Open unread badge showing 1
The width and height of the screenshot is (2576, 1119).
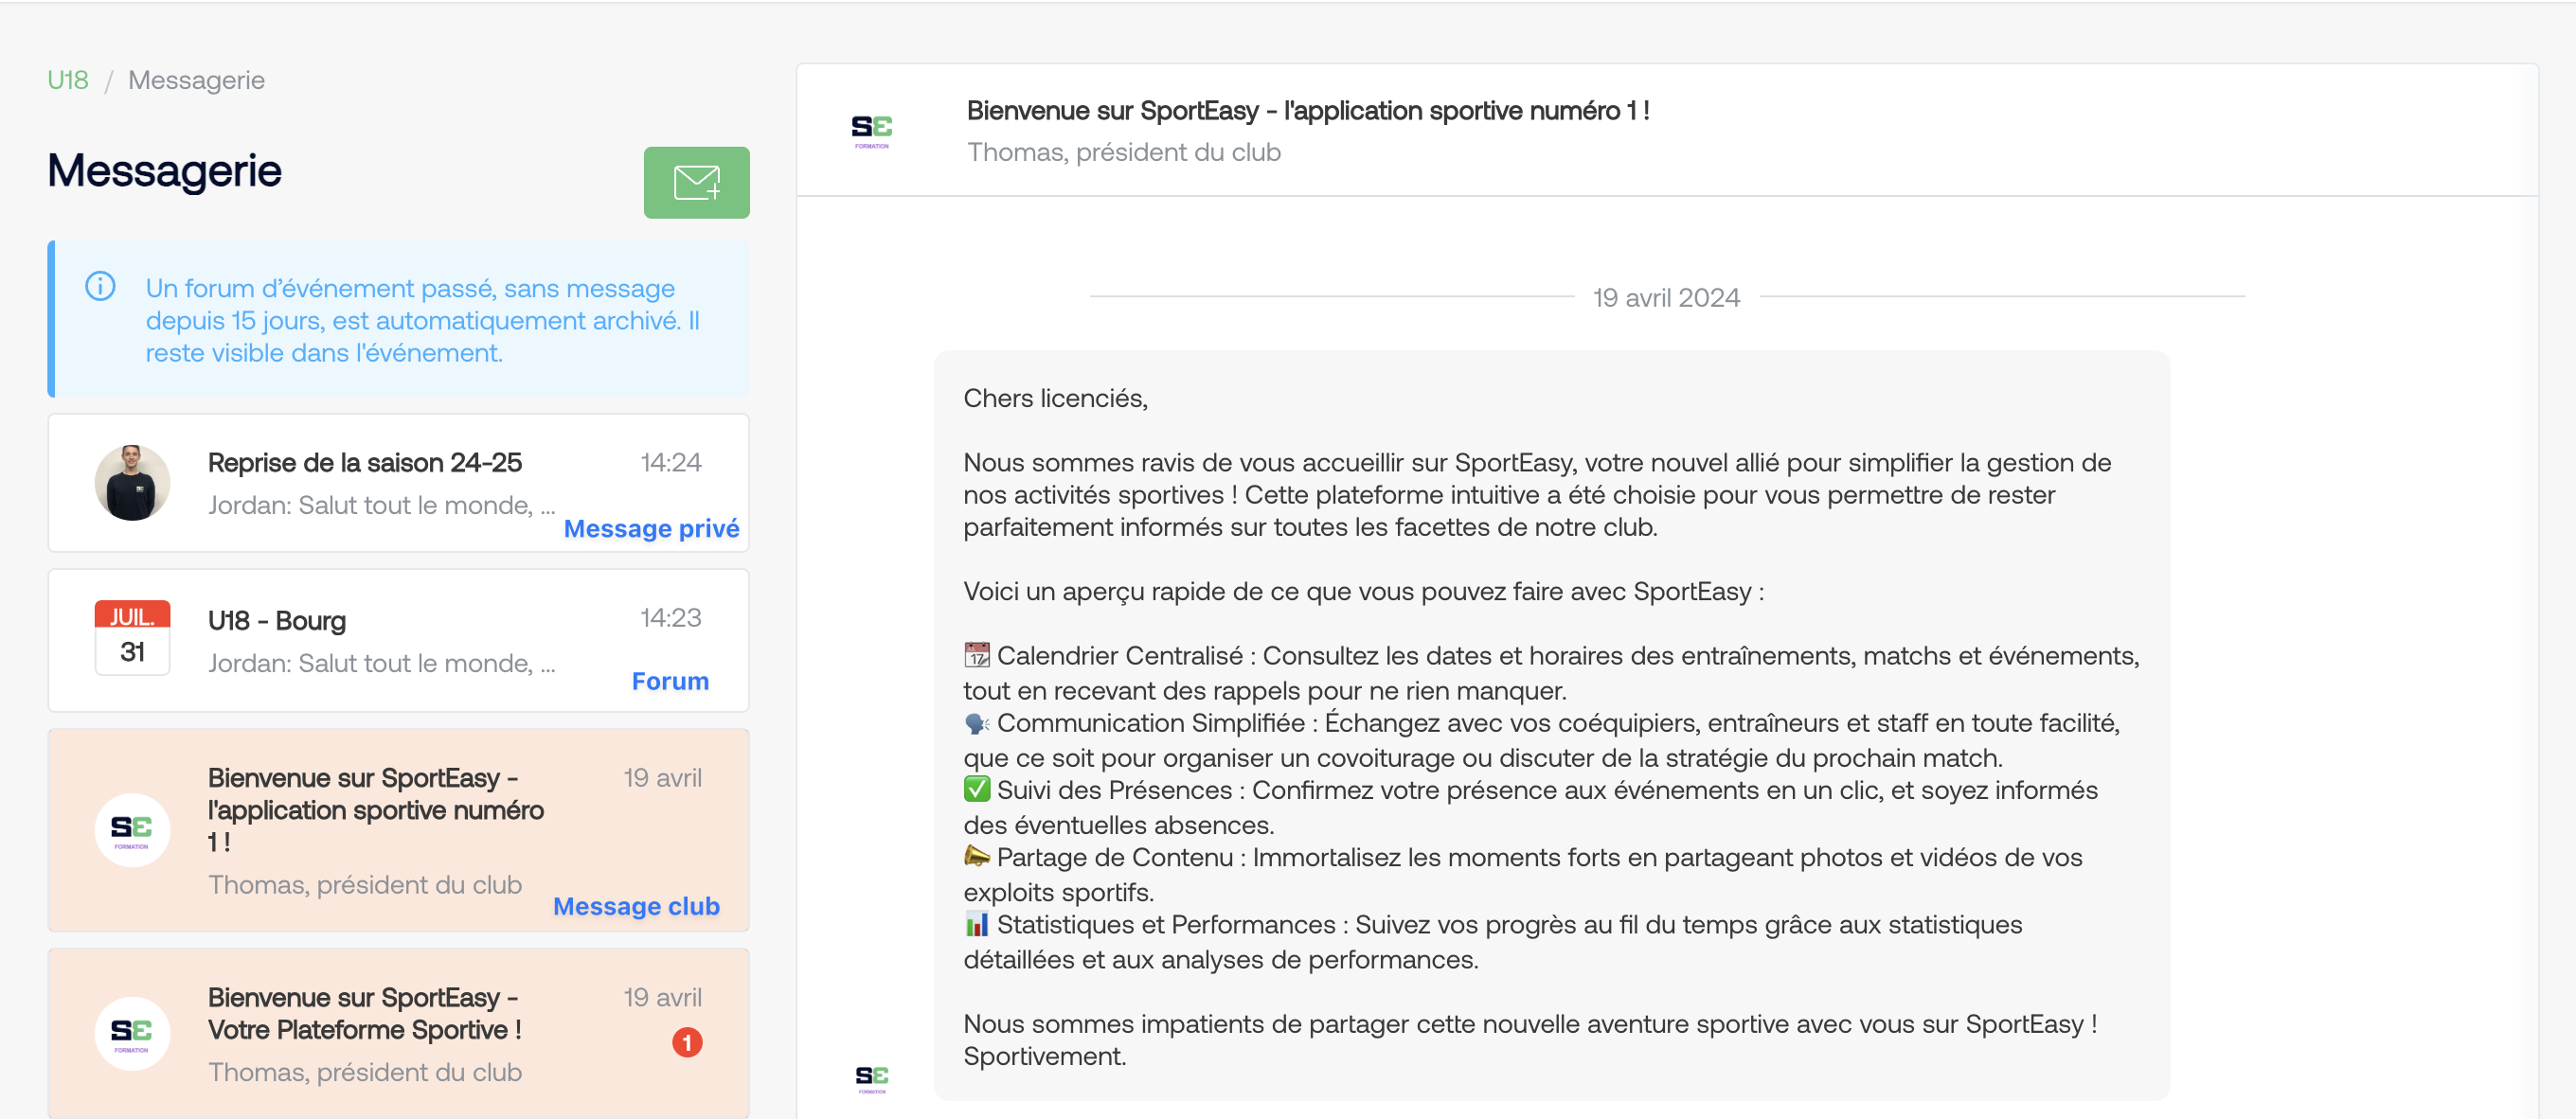click(x=687, y=1042)
